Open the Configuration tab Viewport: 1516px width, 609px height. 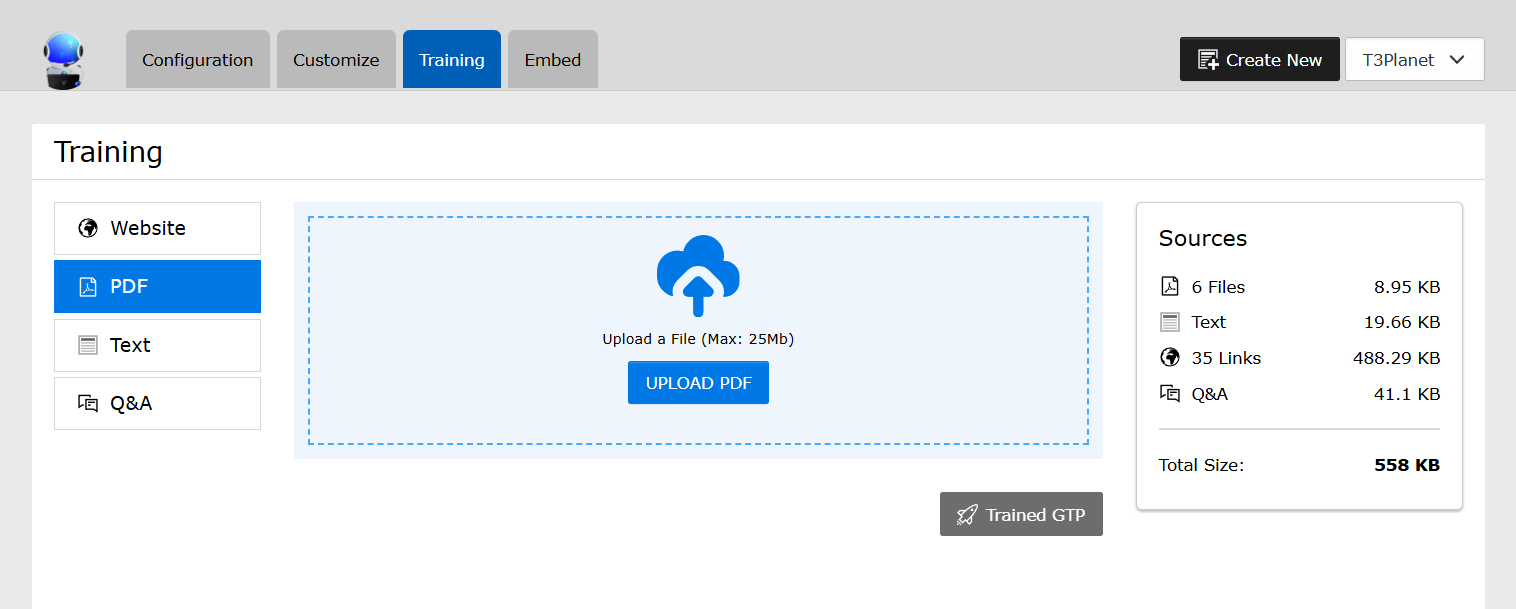click(x=198, y=60)
